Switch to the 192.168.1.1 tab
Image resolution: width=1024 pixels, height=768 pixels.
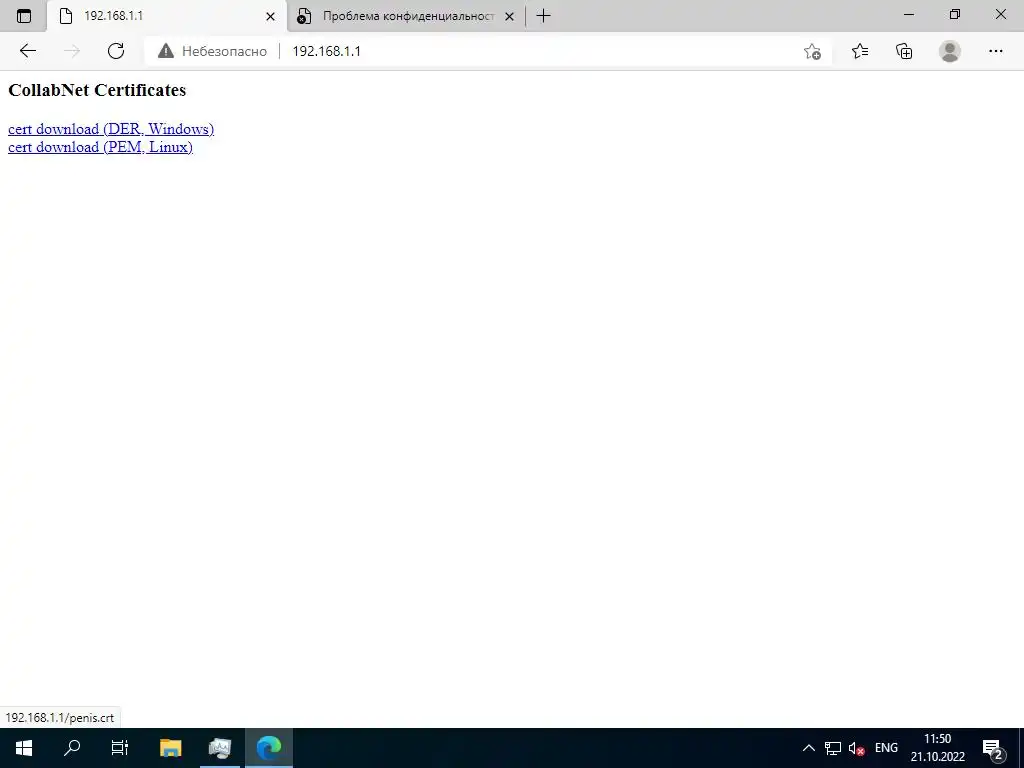167,16
